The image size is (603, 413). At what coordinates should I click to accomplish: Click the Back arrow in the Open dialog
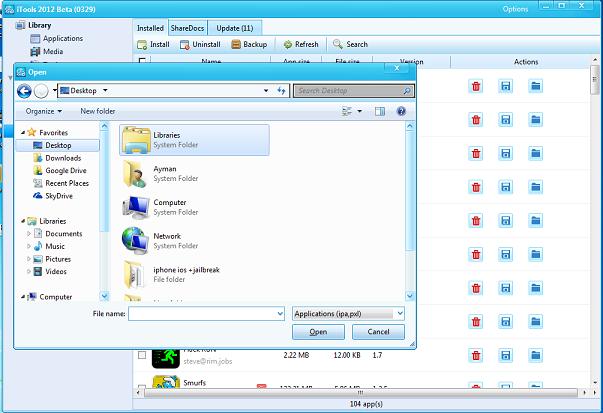(x=24, y=91)
